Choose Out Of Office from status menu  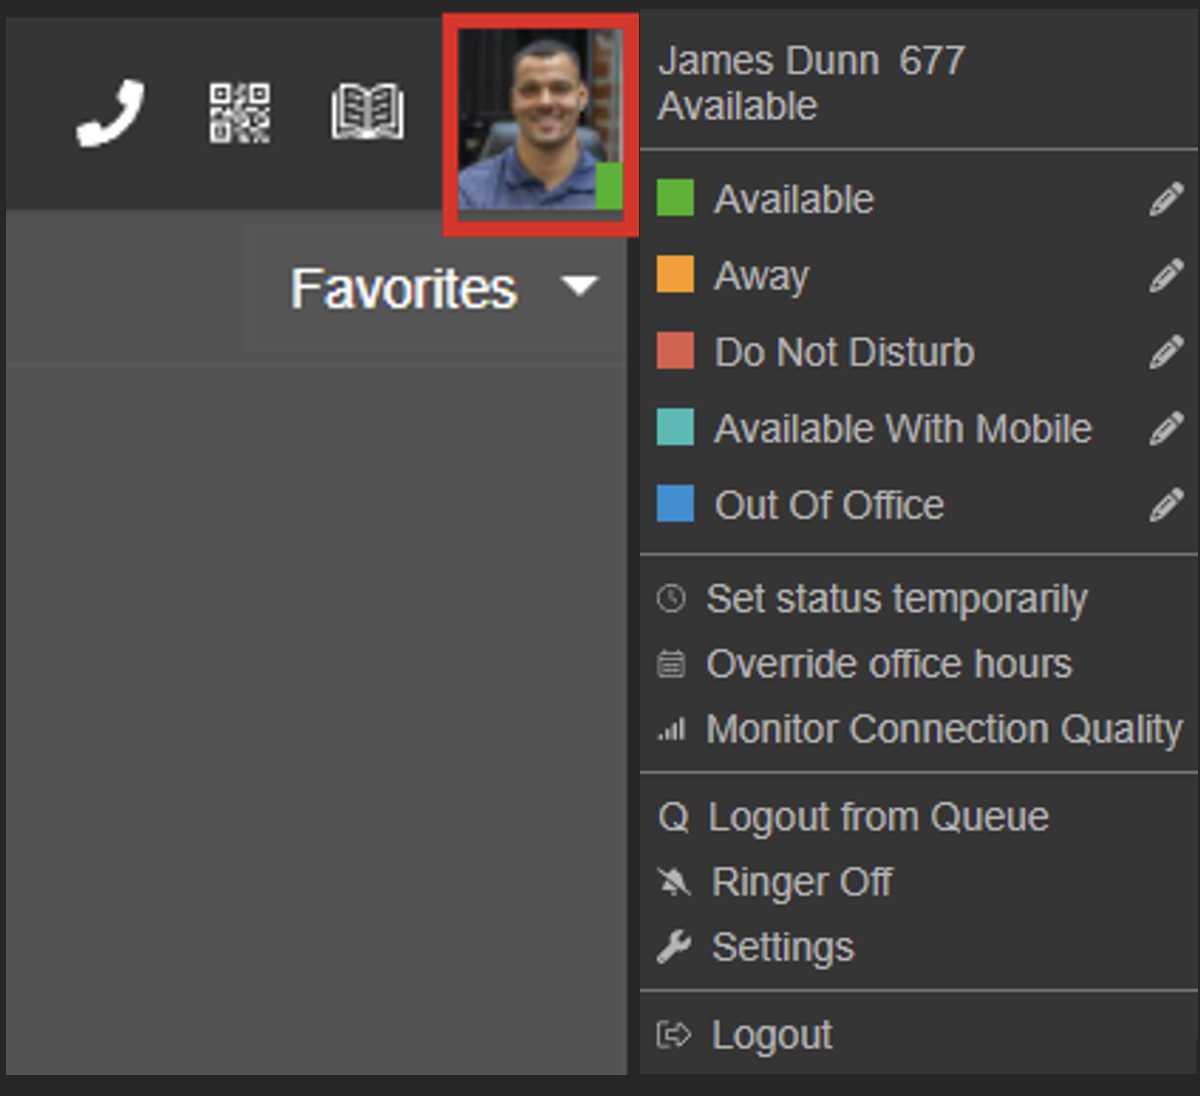point(829,505)
